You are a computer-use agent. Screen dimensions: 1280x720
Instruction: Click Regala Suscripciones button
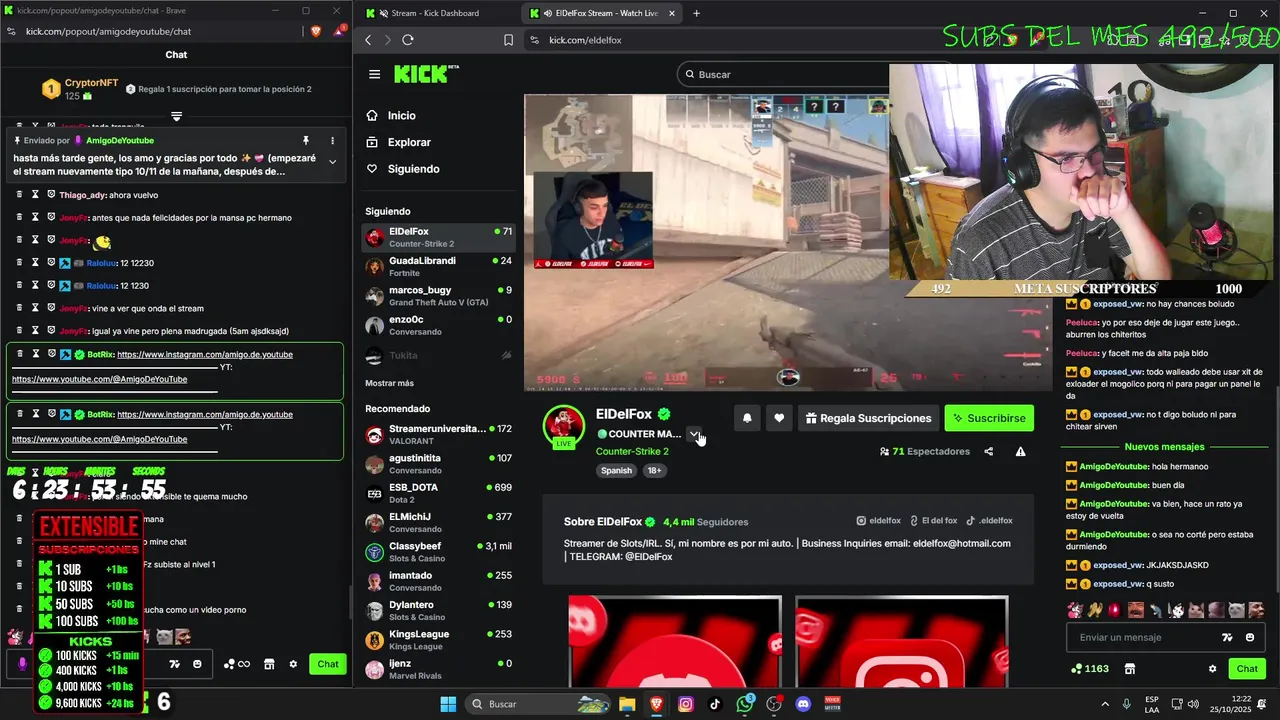pos(868,418)
